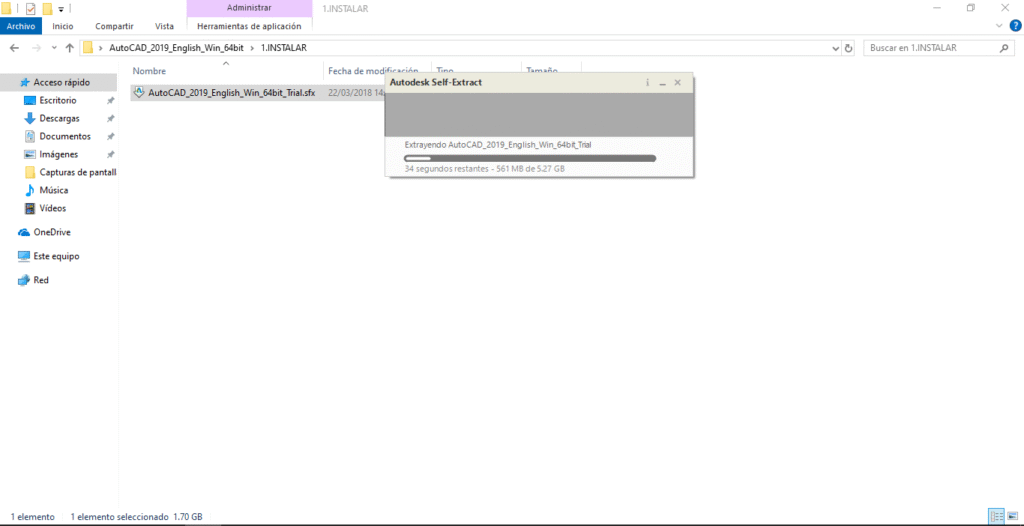Unpin Escritorio using its pin icon
1024x526 pixels.
coord(110,101)
